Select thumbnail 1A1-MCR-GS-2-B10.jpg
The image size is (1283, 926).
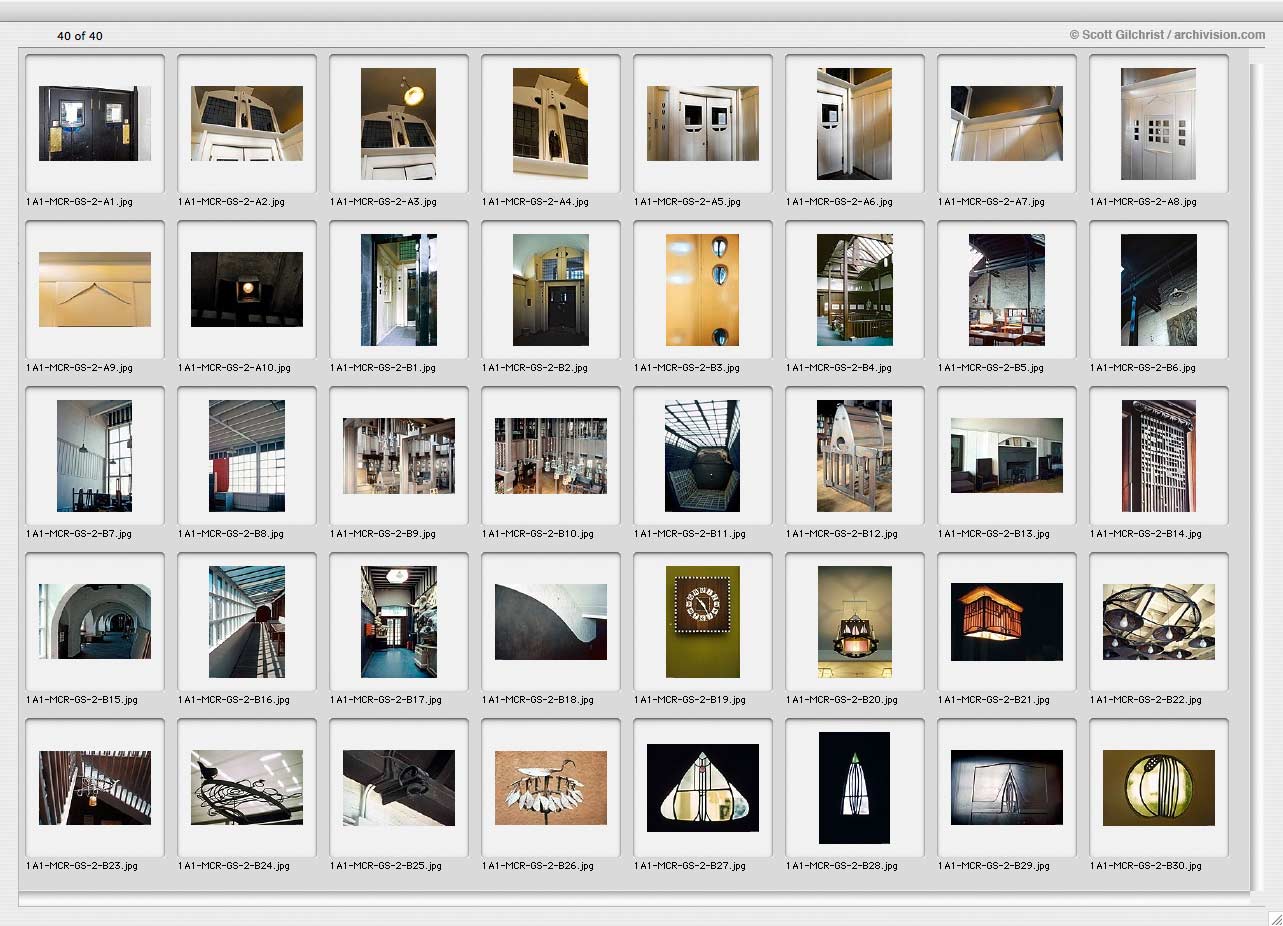pyautogui.click(x=551, y=456)
